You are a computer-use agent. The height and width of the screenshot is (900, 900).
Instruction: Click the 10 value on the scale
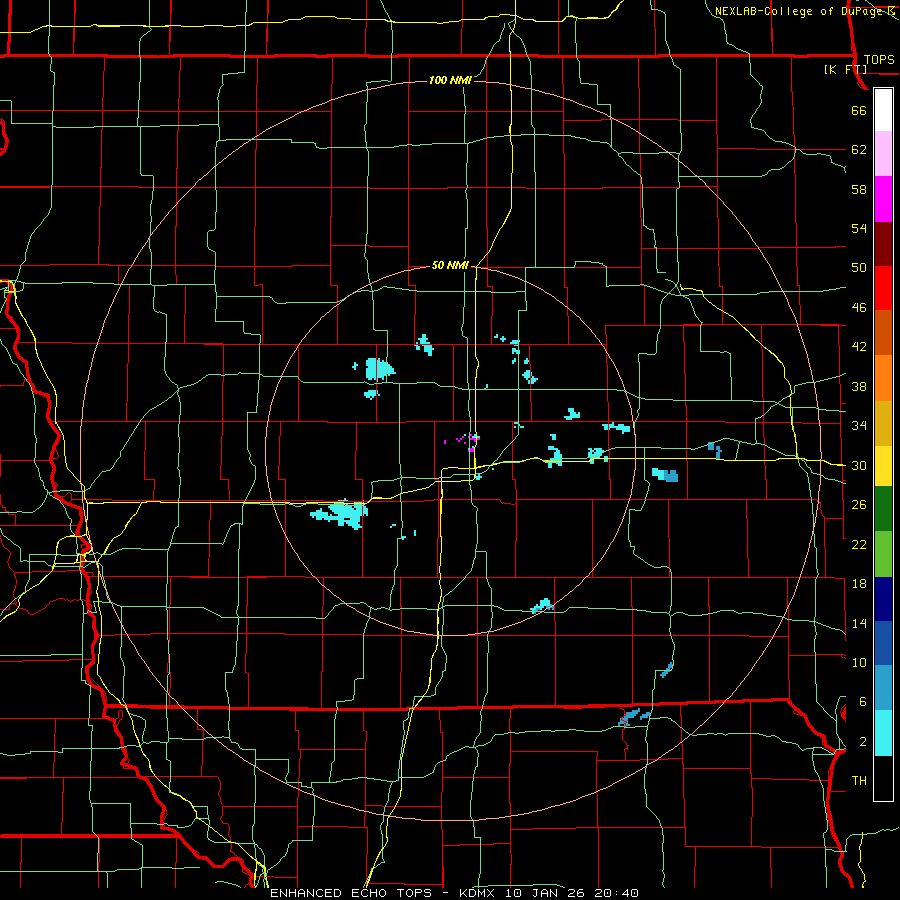(859, 662)
